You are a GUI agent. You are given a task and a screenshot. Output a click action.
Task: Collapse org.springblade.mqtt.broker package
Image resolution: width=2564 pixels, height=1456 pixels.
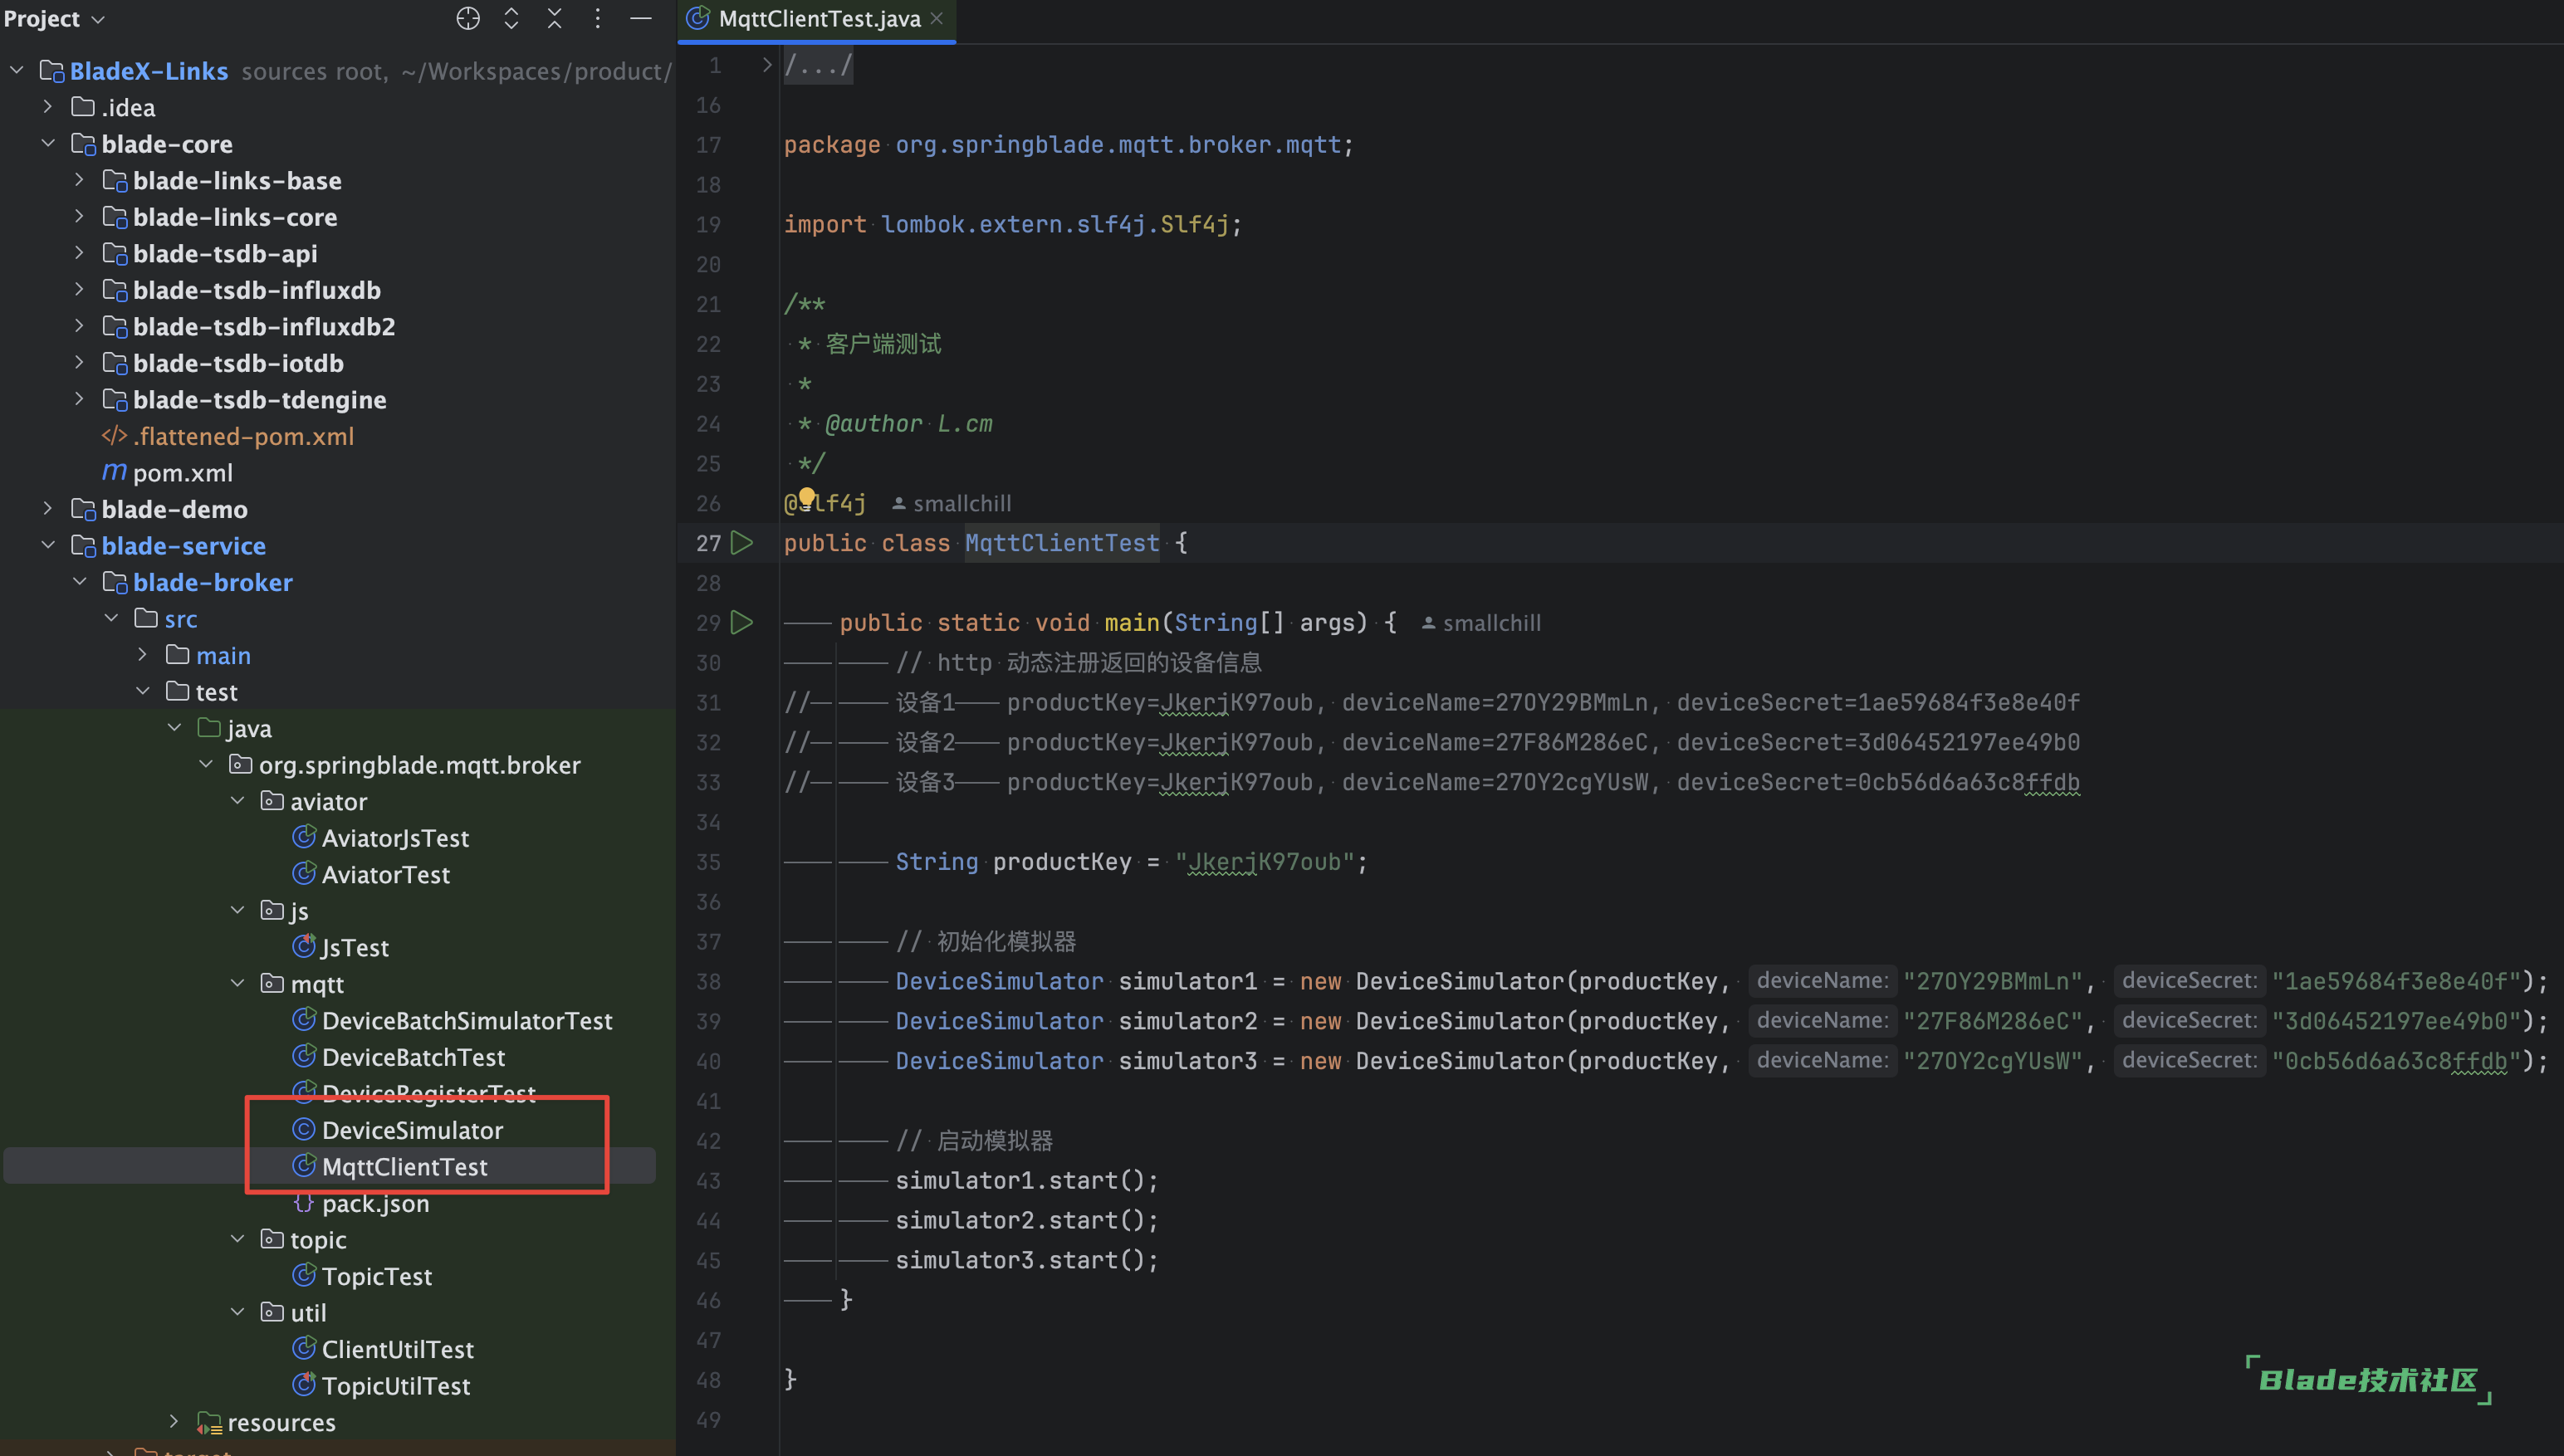point(207,764)
